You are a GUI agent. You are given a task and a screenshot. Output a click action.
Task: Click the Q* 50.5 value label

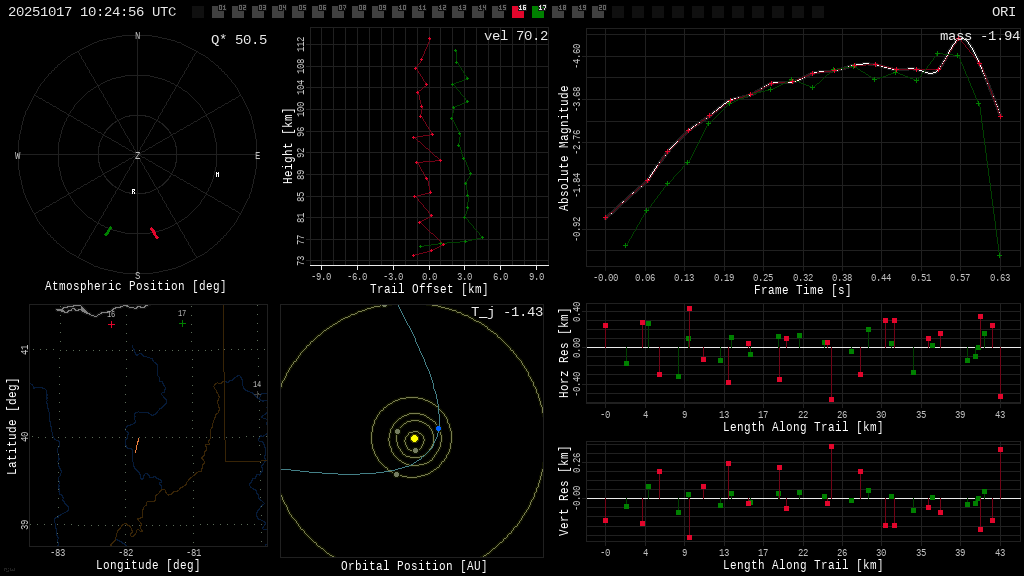point(238,40)
